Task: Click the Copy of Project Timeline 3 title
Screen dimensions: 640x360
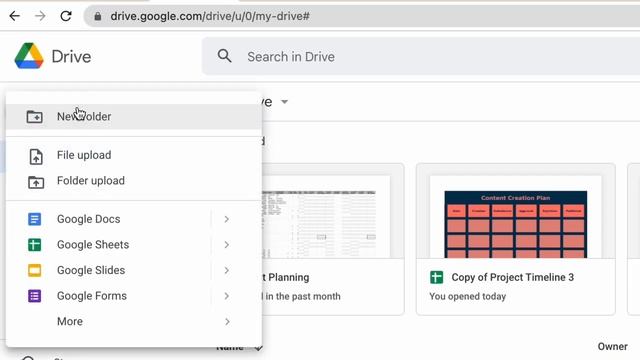Action: click(x=513, y=278)
